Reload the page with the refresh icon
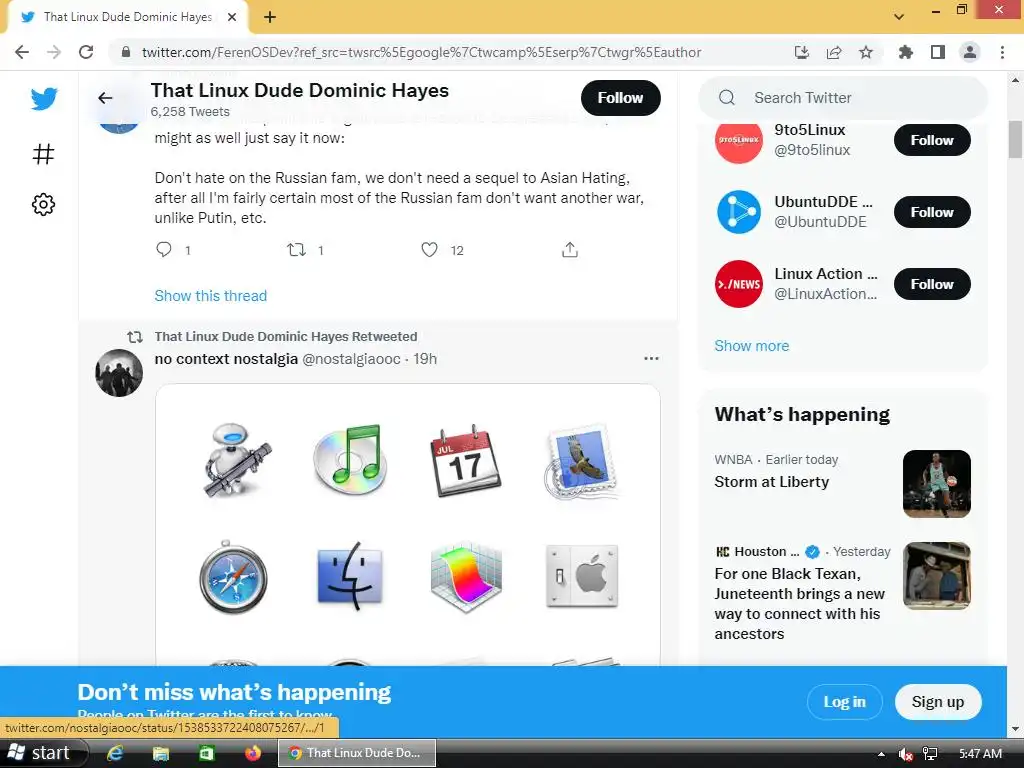Viewport: 1024px width, 768px height. 86,52
